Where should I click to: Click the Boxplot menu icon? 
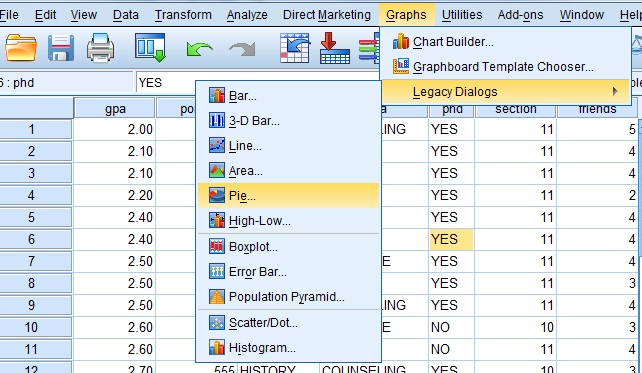click(217, 246)
